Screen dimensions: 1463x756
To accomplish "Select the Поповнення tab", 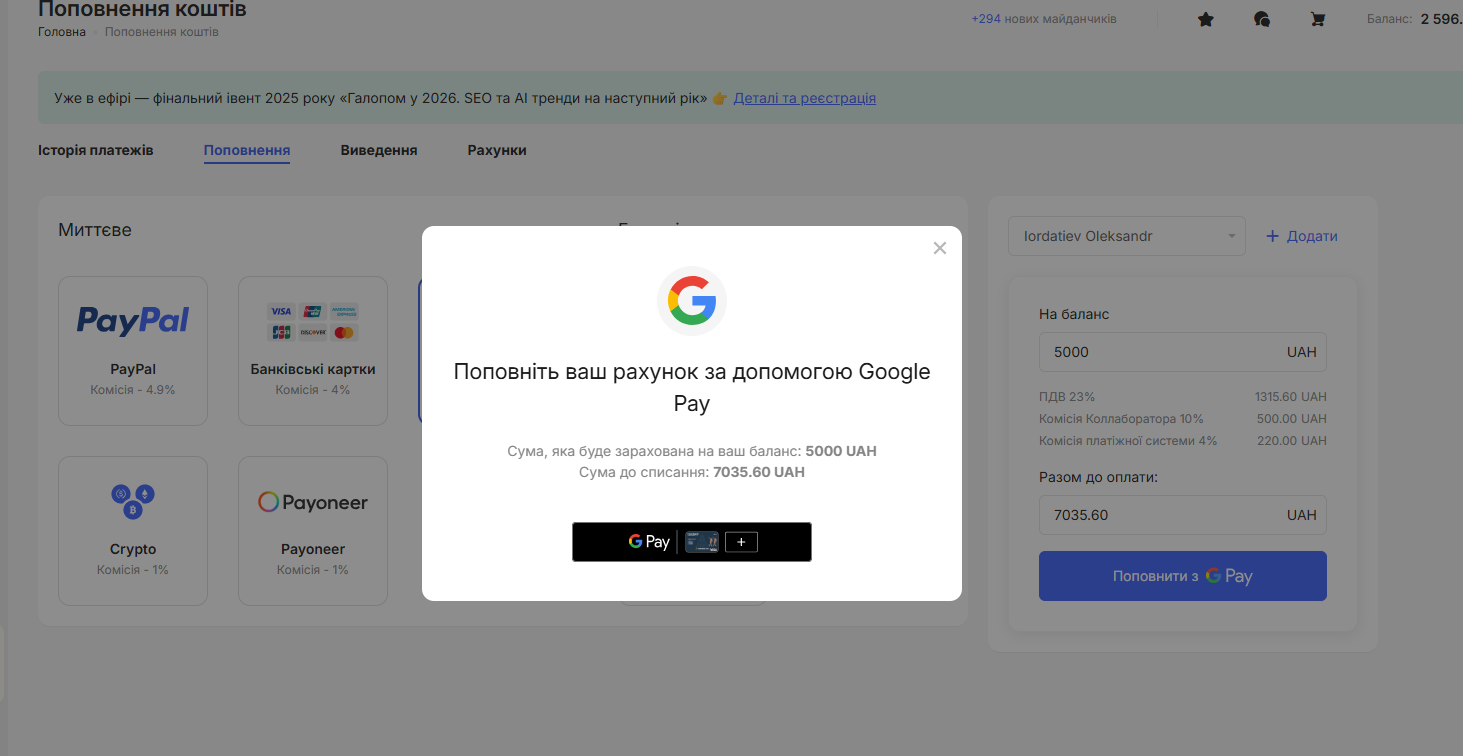I will pyautogui.click(x=247, y=150).
